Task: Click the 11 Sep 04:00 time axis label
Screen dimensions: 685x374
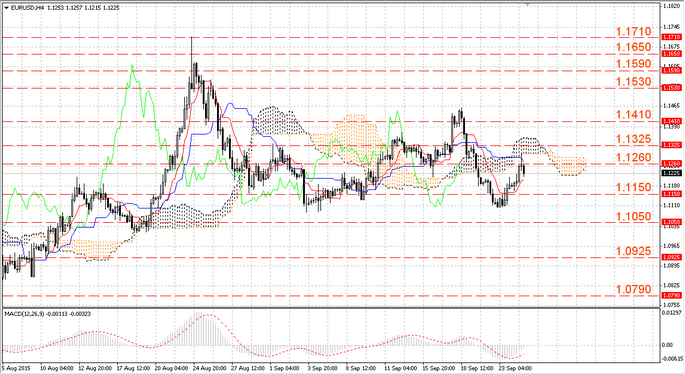Action: pyautogui.click(x=400, y=368)
